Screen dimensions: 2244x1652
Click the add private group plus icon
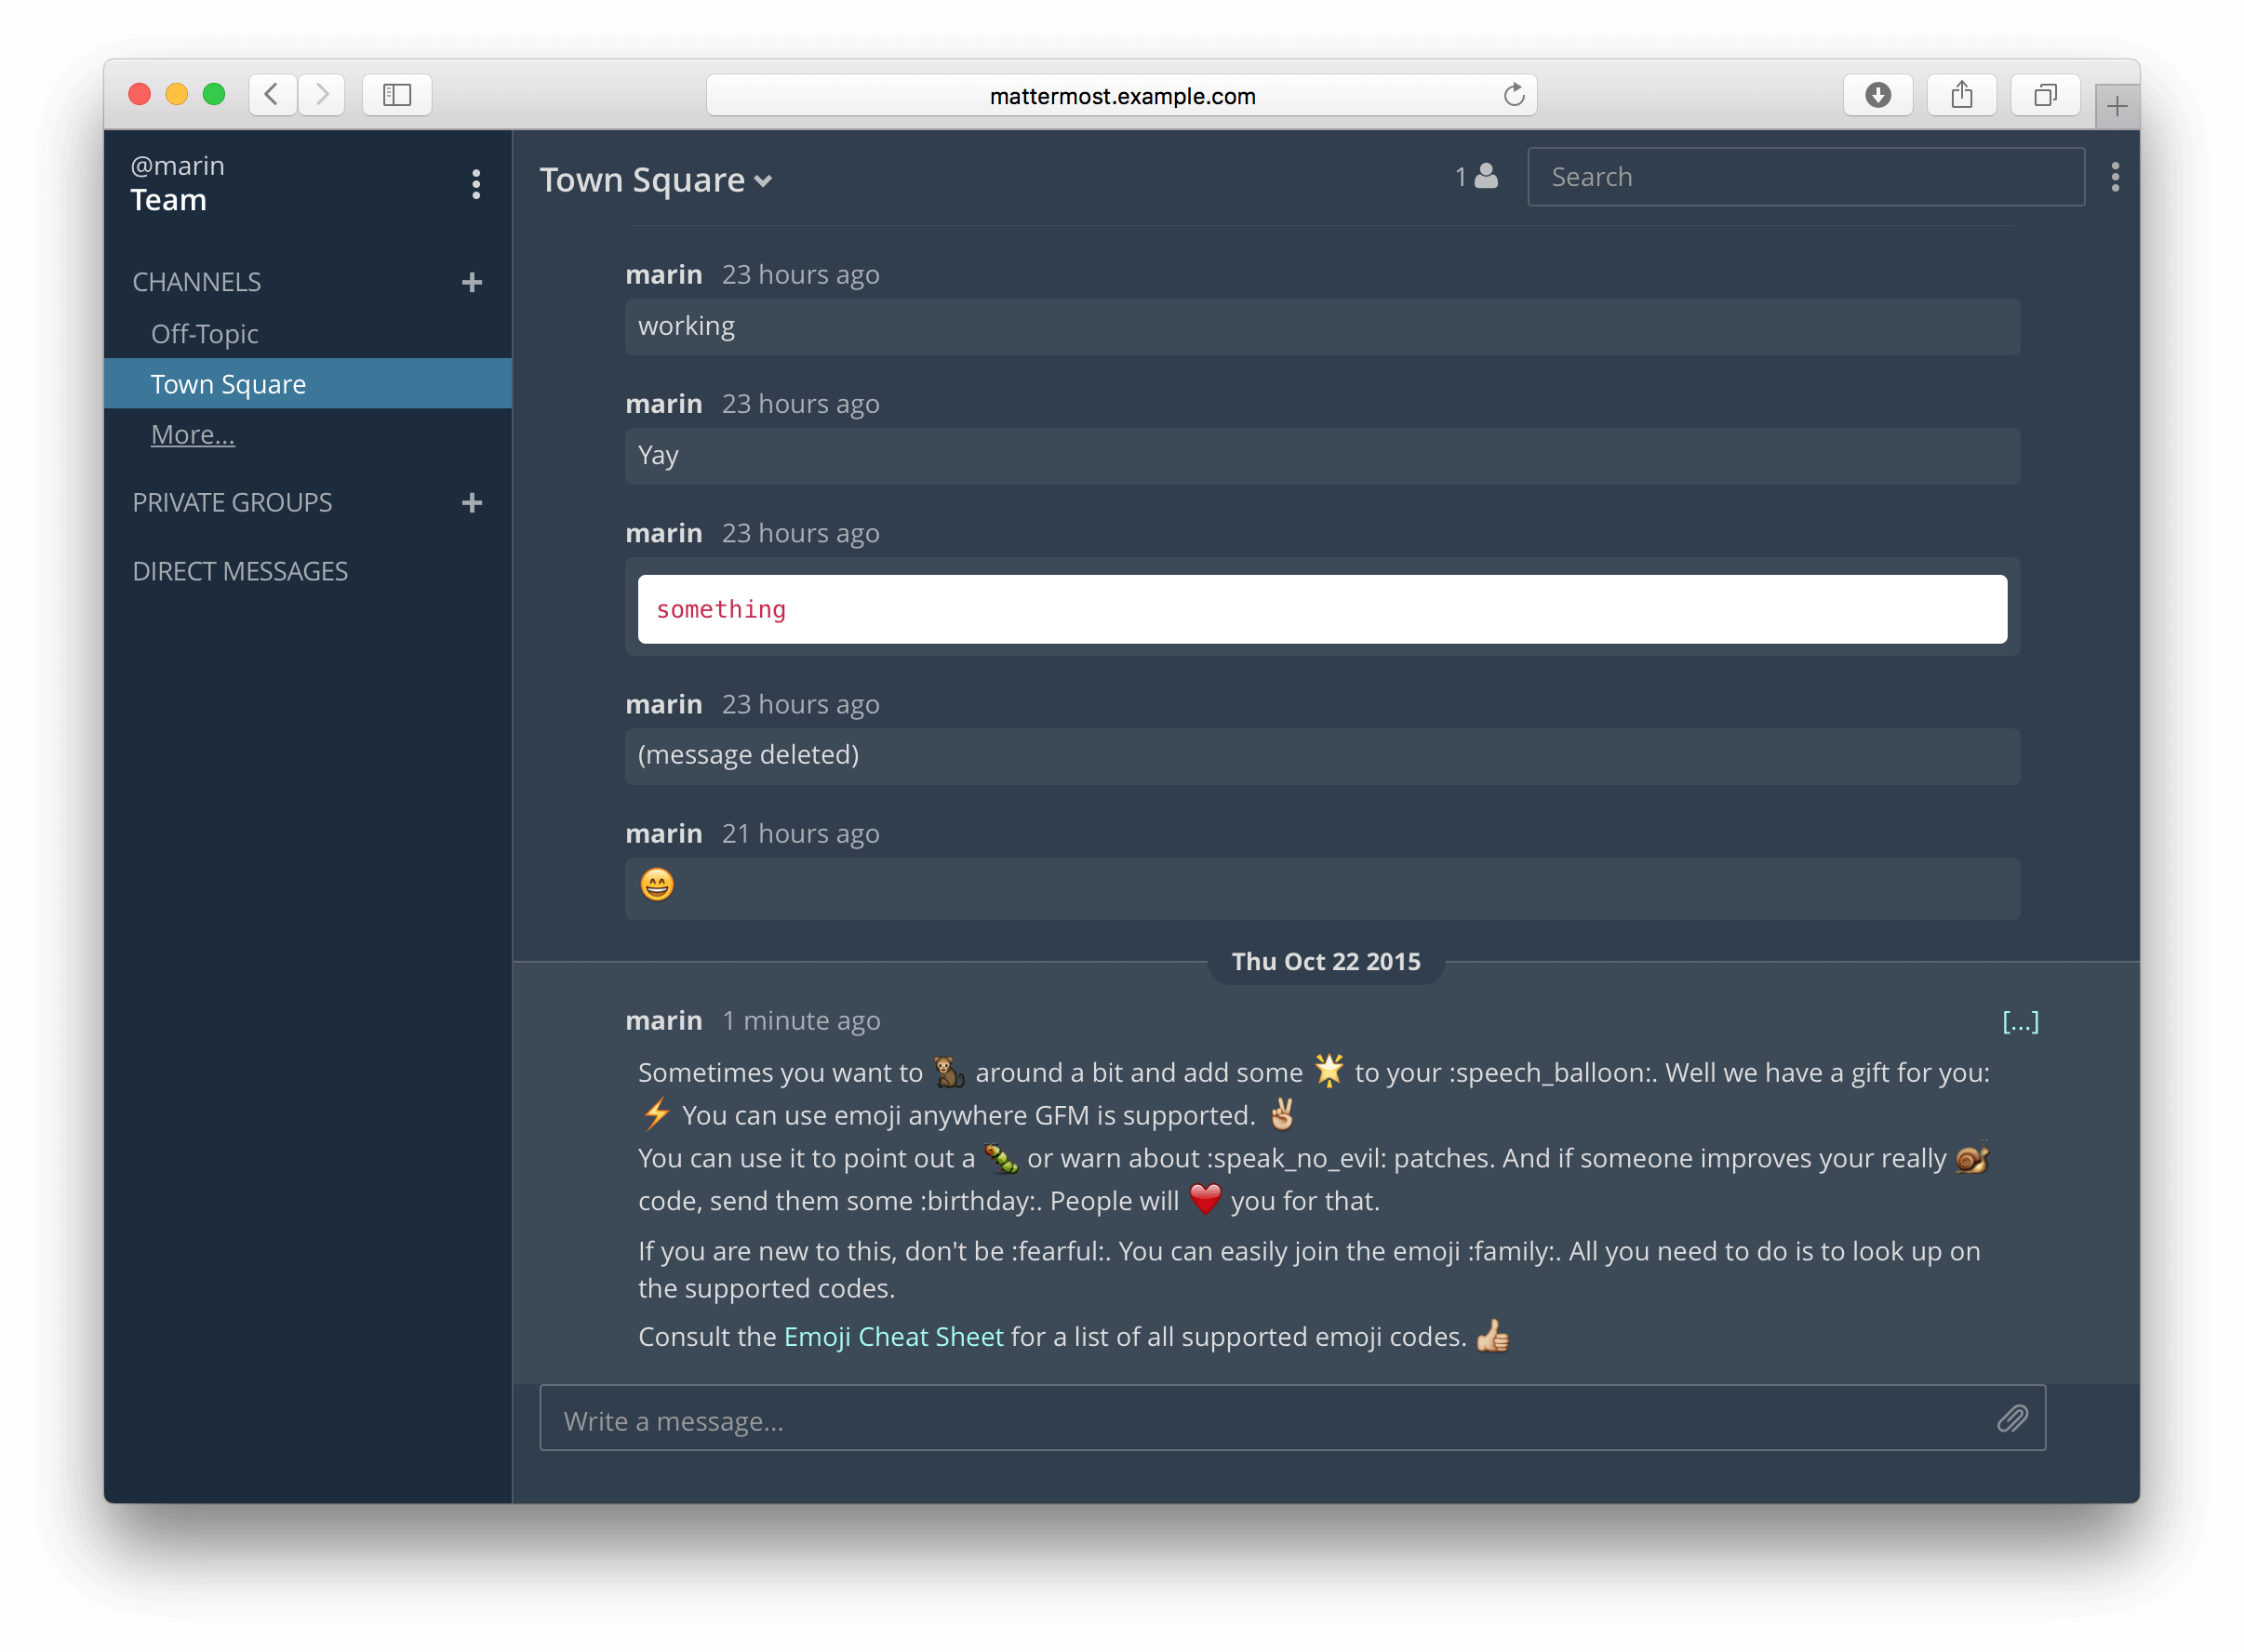(471, 503)
